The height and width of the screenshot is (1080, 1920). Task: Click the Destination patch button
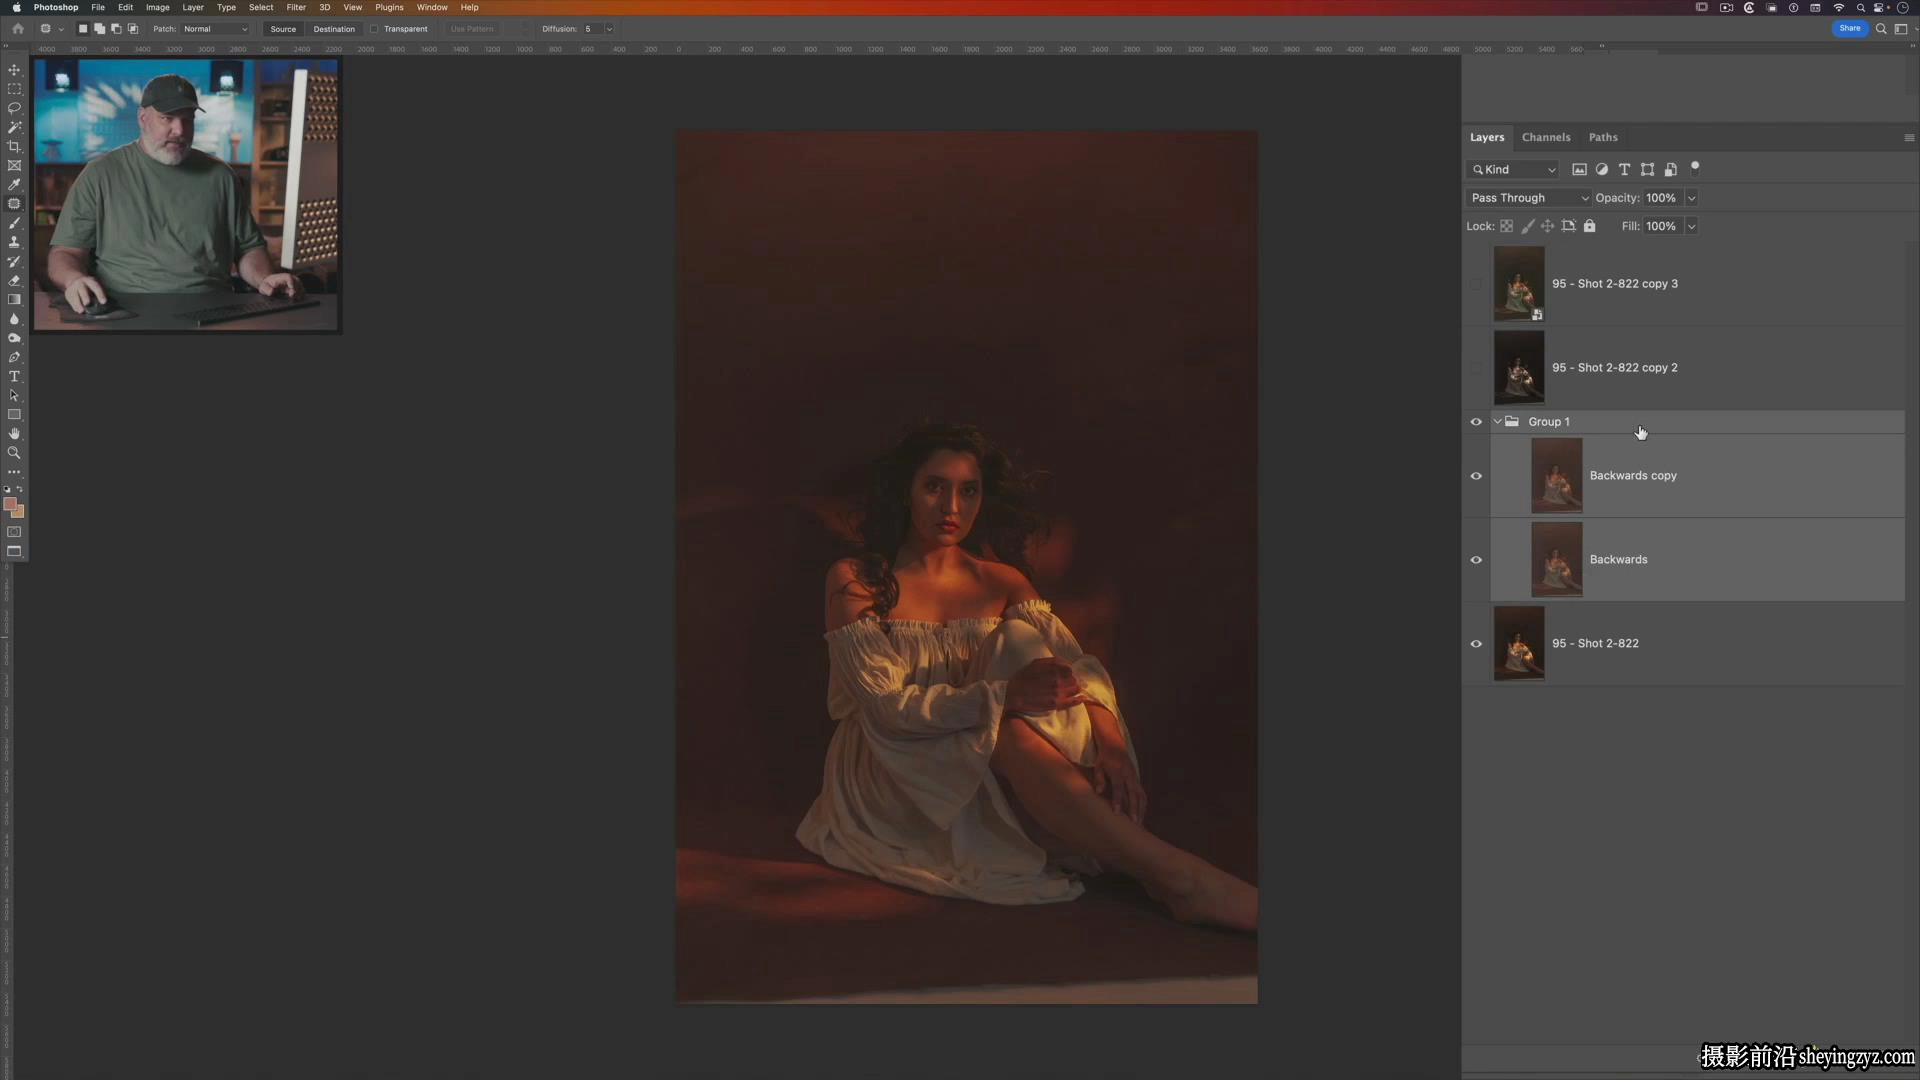click(x=334, y=29)
